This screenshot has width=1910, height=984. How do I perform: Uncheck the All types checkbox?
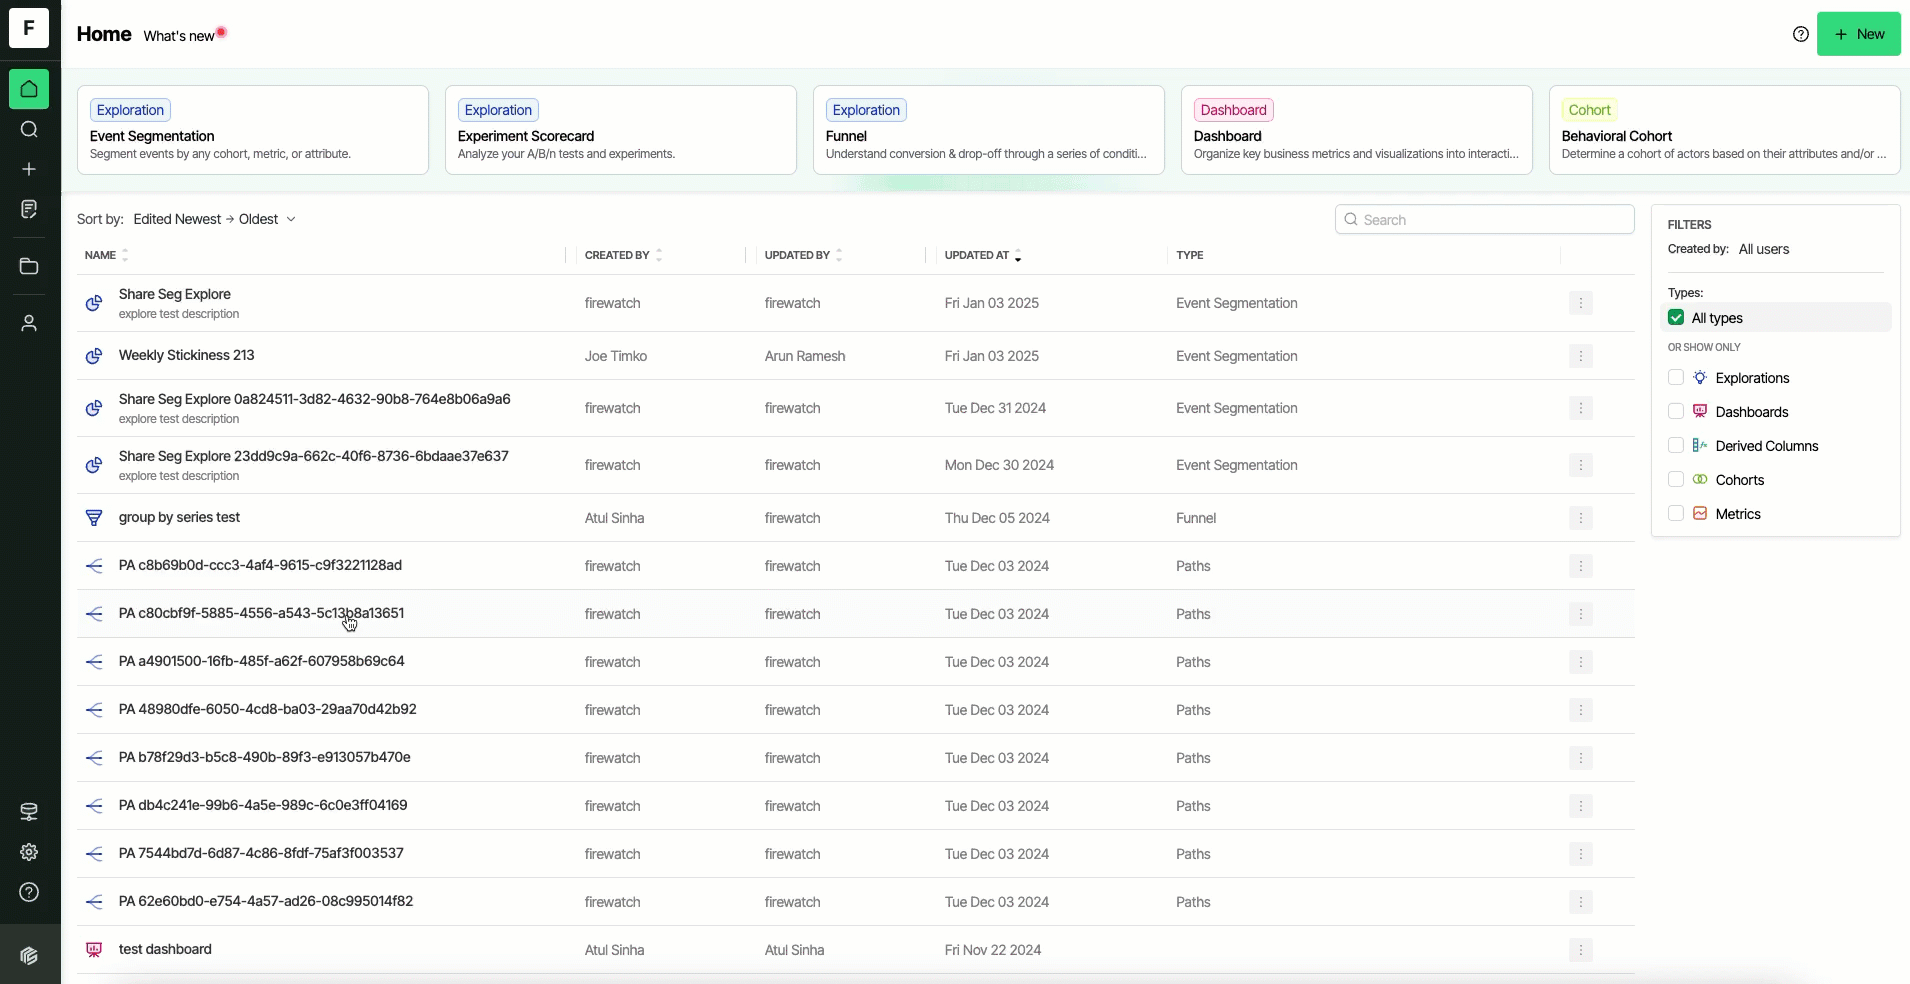pos(1676,318)
